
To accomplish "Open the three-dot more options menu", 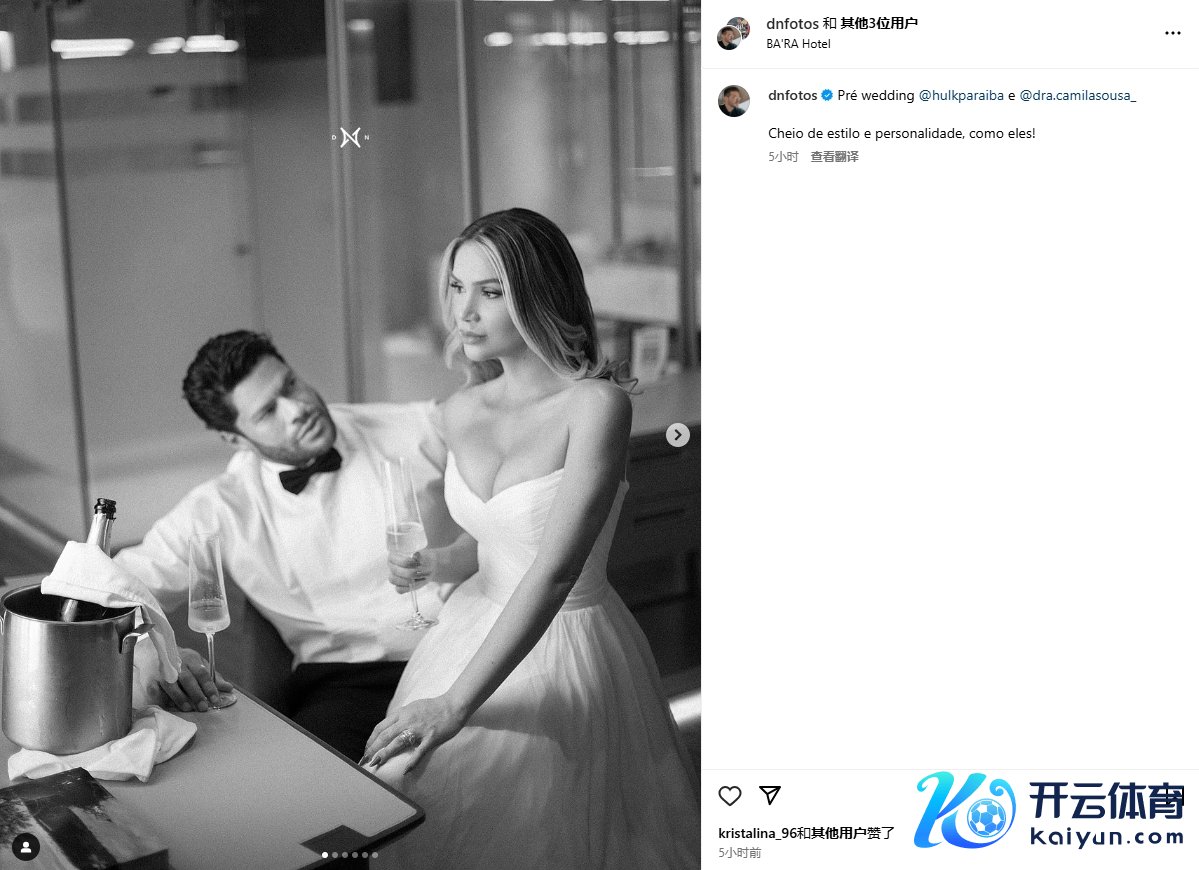I will click(1173, 33).
